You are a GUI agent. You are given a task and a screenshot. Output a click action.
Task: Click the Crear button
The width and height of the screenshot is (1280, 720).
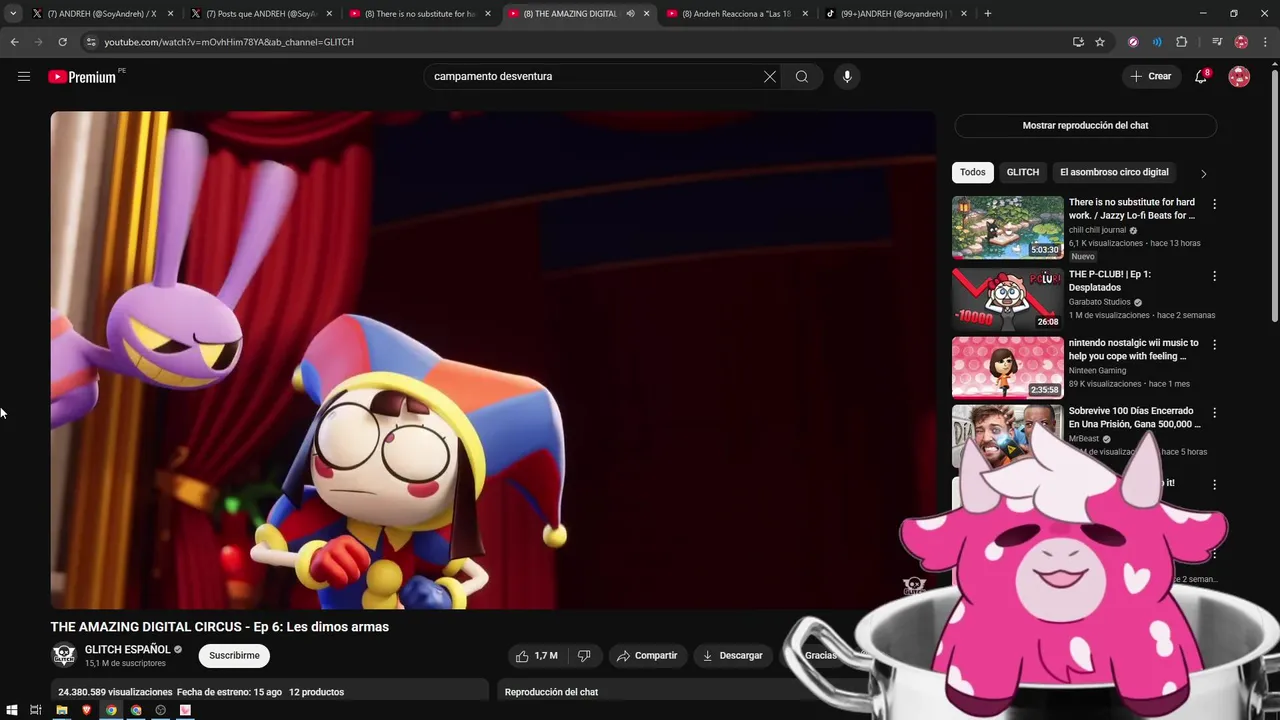click(1151, 76)
